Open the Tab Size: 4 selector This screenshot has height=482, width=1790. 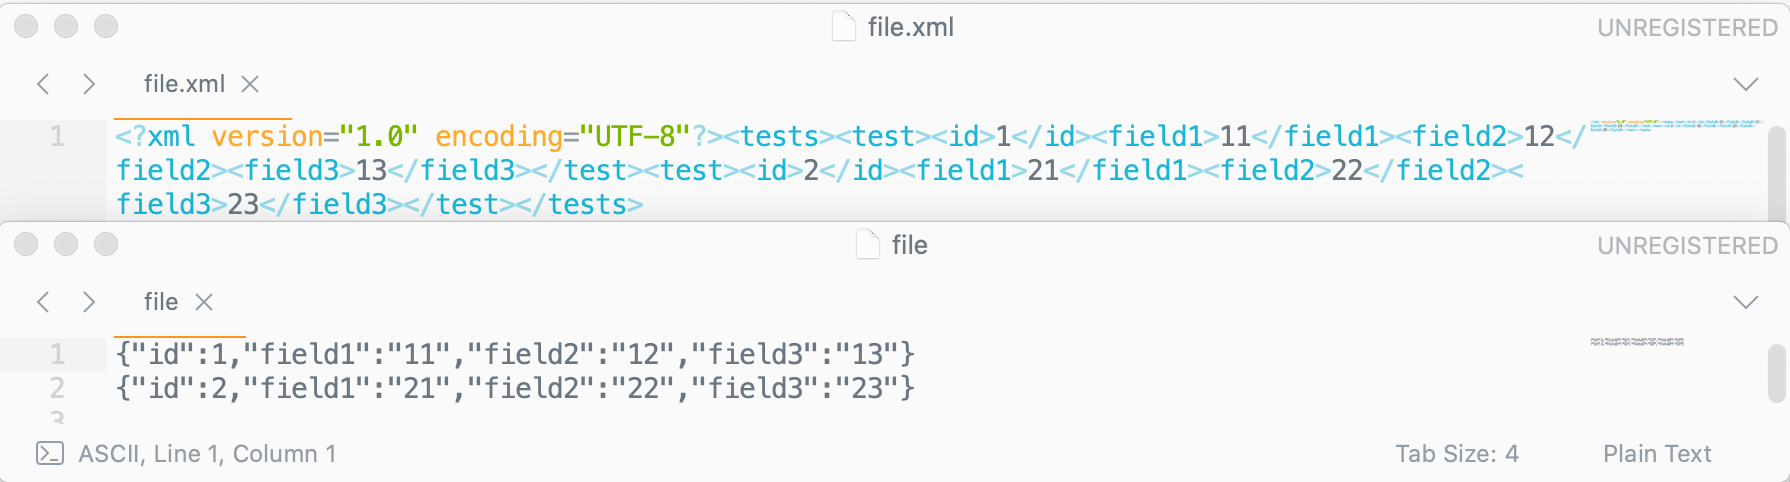pyautogui.click(x=1457, y=454)
